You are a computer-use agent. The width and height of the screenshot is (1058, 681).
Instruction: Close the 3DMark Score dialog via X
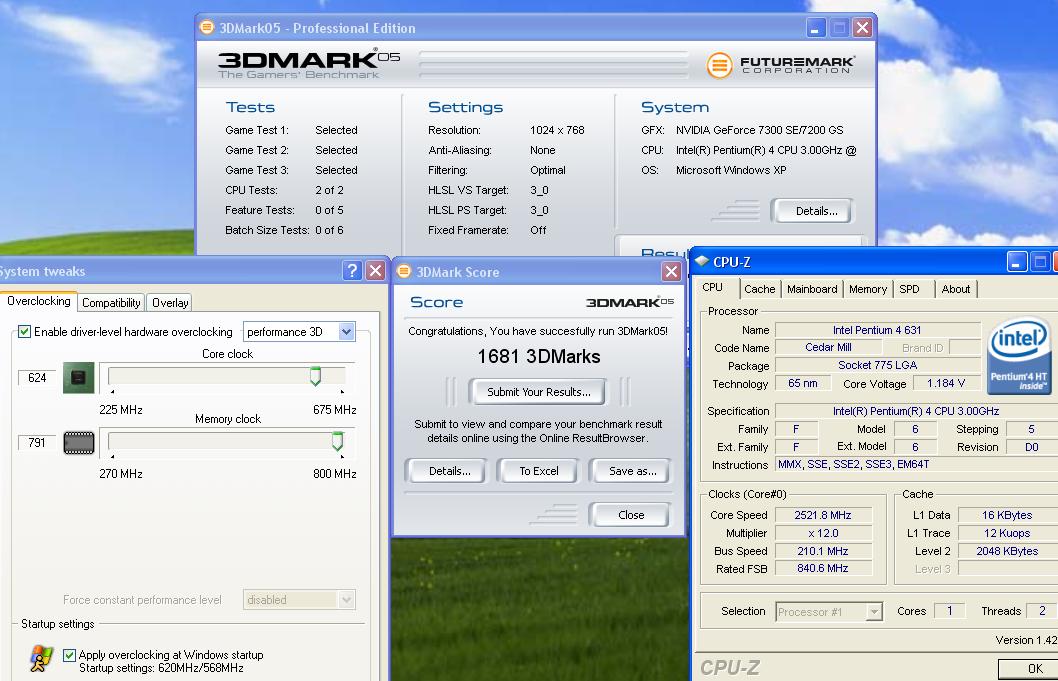click(671, 271)
